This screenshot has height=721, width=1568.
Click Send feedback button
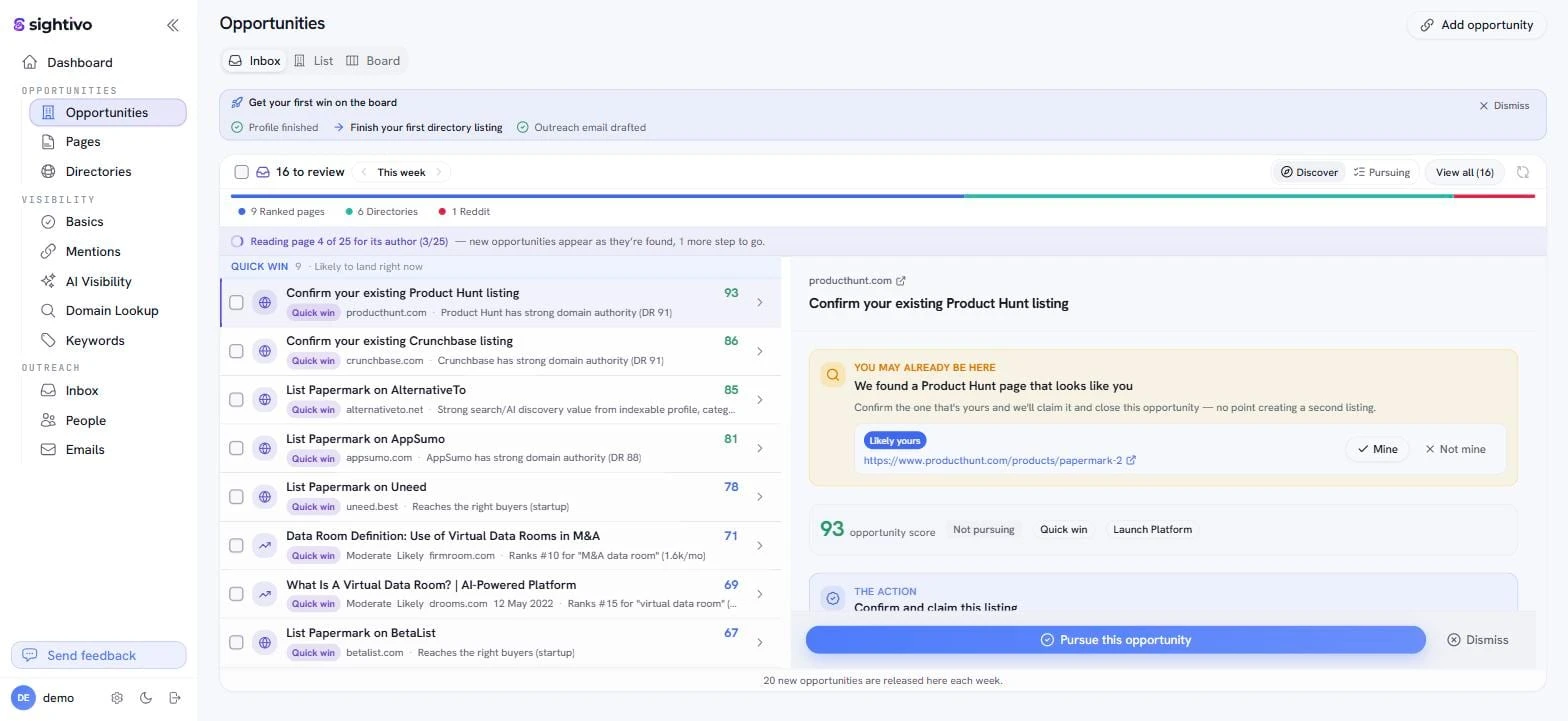pyautogui.click(x=98, y=655)
